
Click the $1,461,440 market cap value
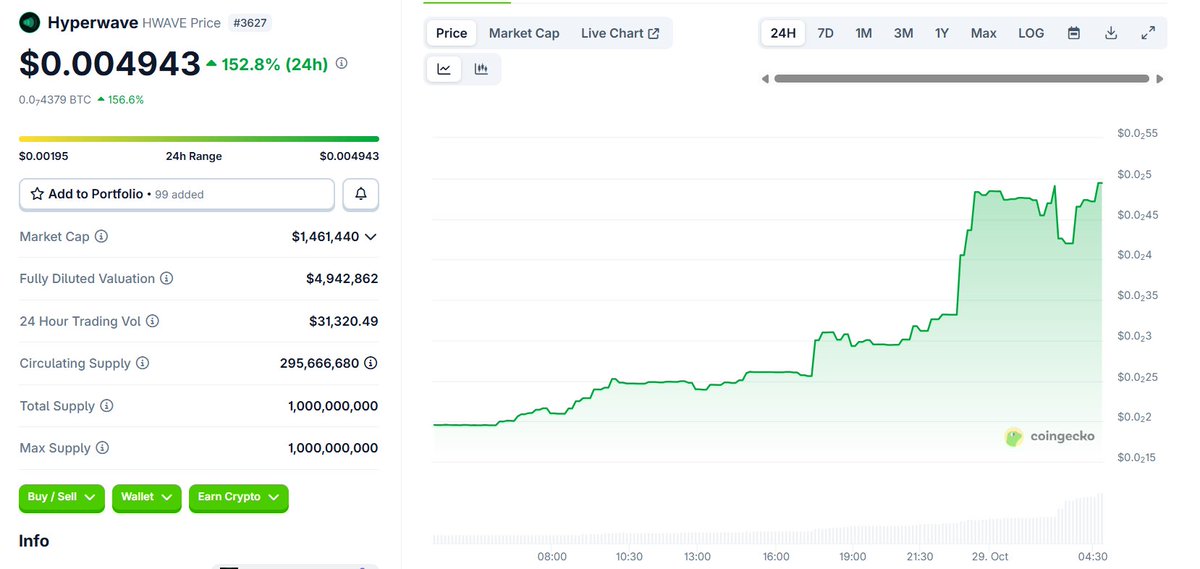click(325, 237)
